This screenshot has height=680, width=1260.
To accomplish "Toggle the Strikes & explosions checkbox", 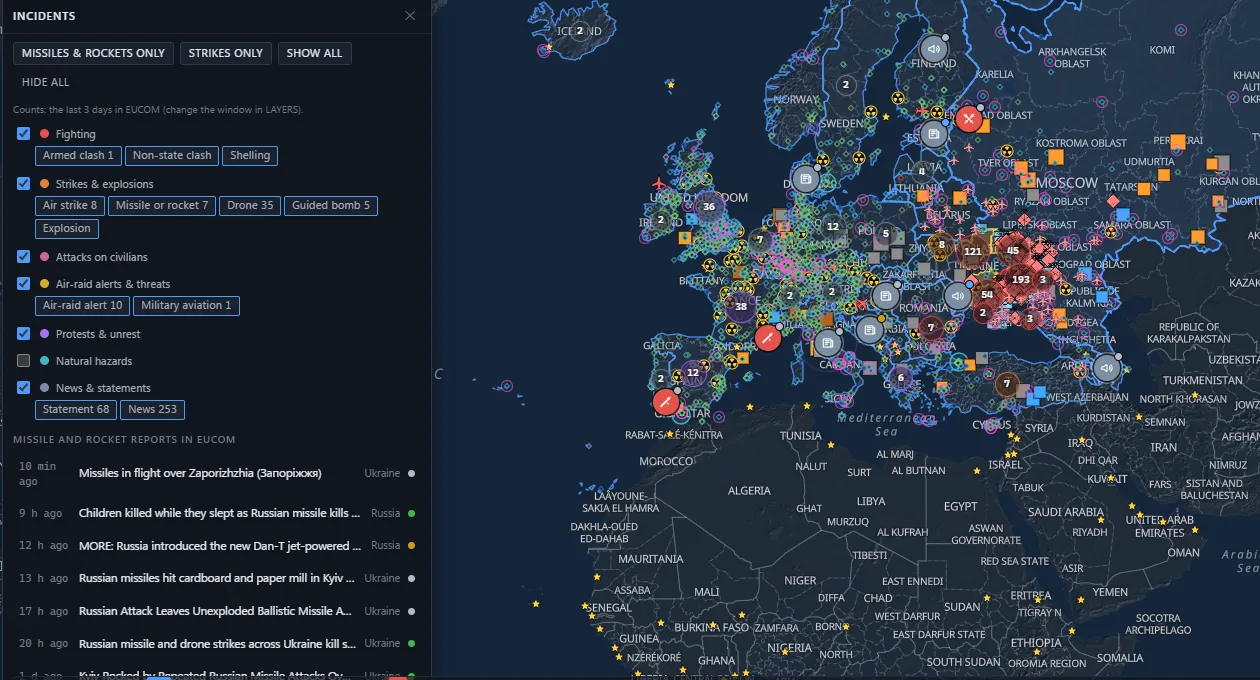I will point(24,183).
